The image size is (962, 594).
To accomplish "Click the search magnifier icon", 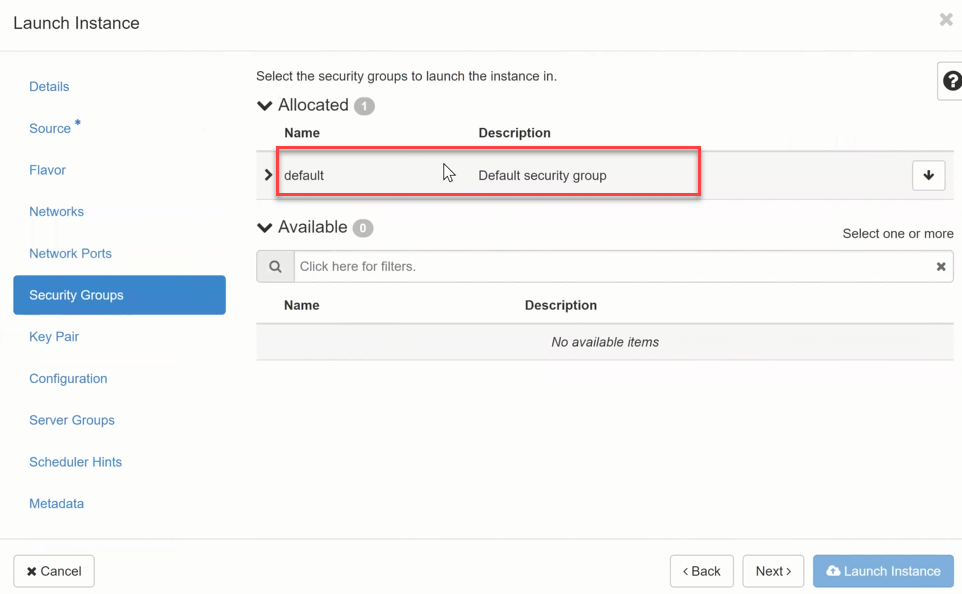I will point(275,267).
